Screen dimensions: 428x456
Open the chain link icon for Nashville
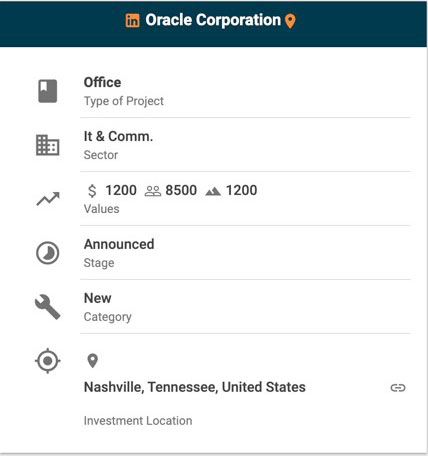(x=398, y=388)
